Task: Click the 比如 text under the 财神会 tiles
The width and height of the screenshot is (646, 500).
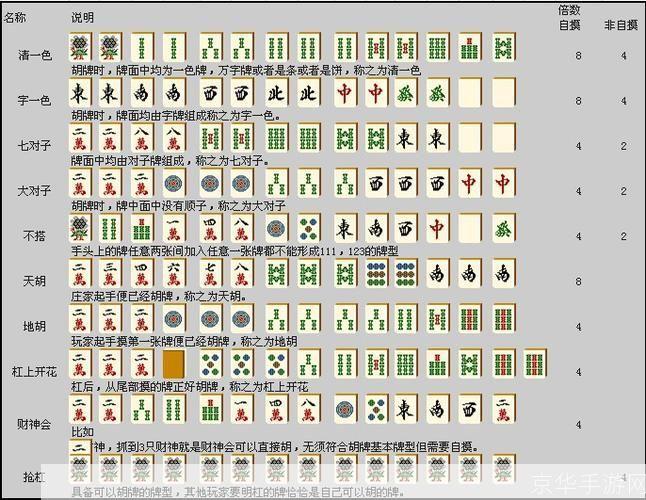Action: click(82, 432)
